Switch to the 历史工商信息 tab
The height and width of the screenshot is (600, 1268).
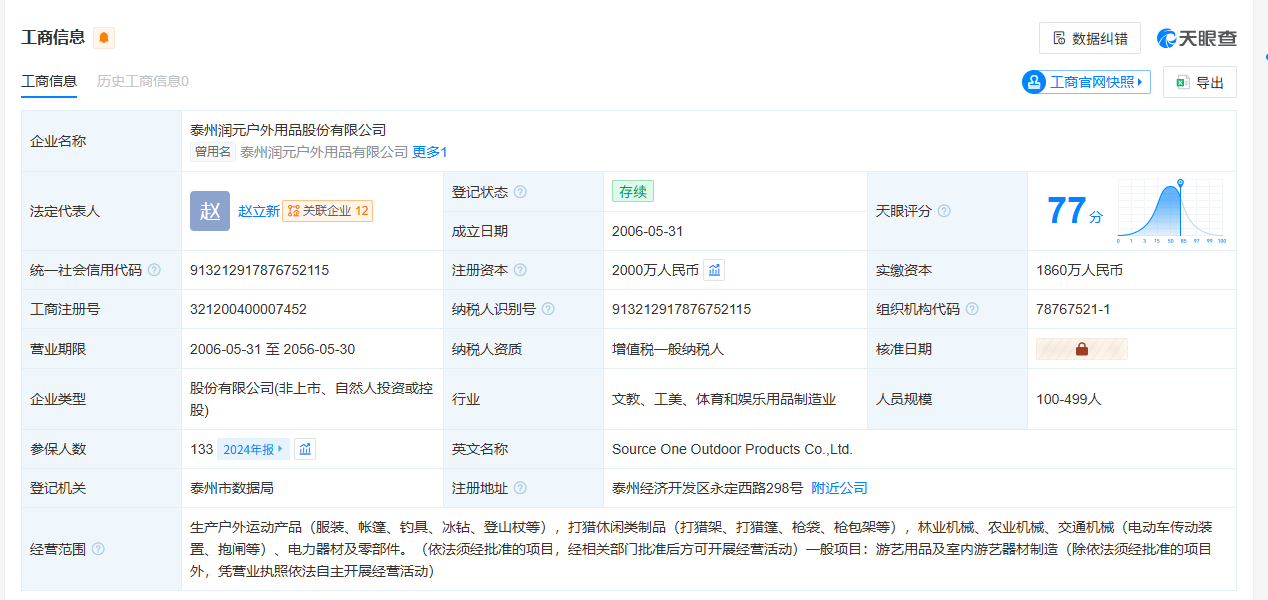[142, 81]
